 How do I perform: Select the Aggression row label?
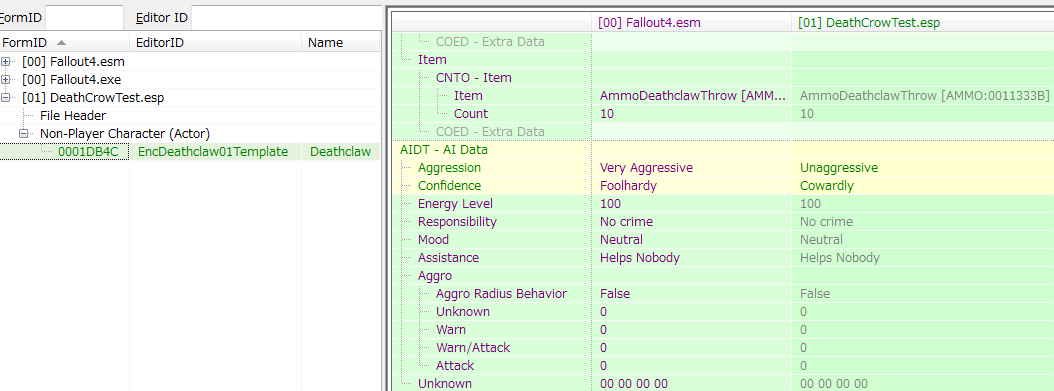449,168
